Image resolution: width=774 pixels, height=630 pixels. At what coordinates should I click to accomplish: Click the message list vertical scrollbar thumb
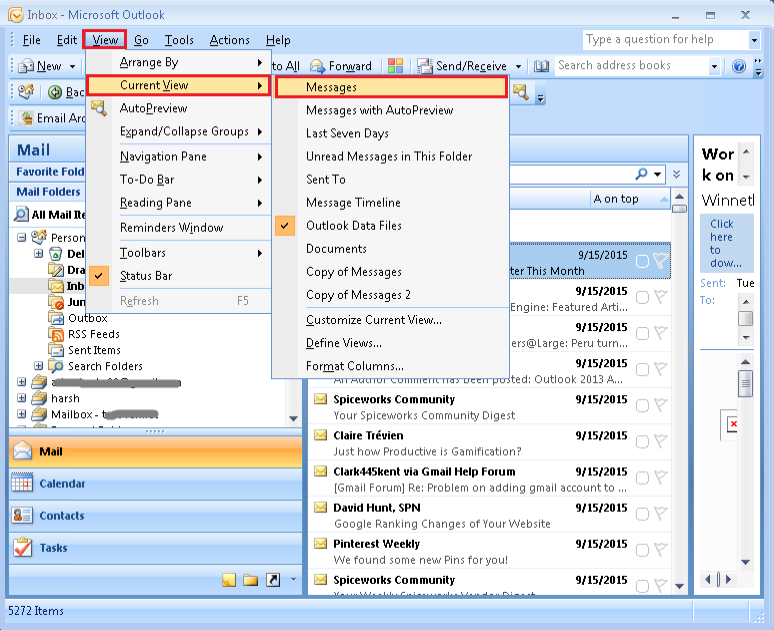point(679,209)
